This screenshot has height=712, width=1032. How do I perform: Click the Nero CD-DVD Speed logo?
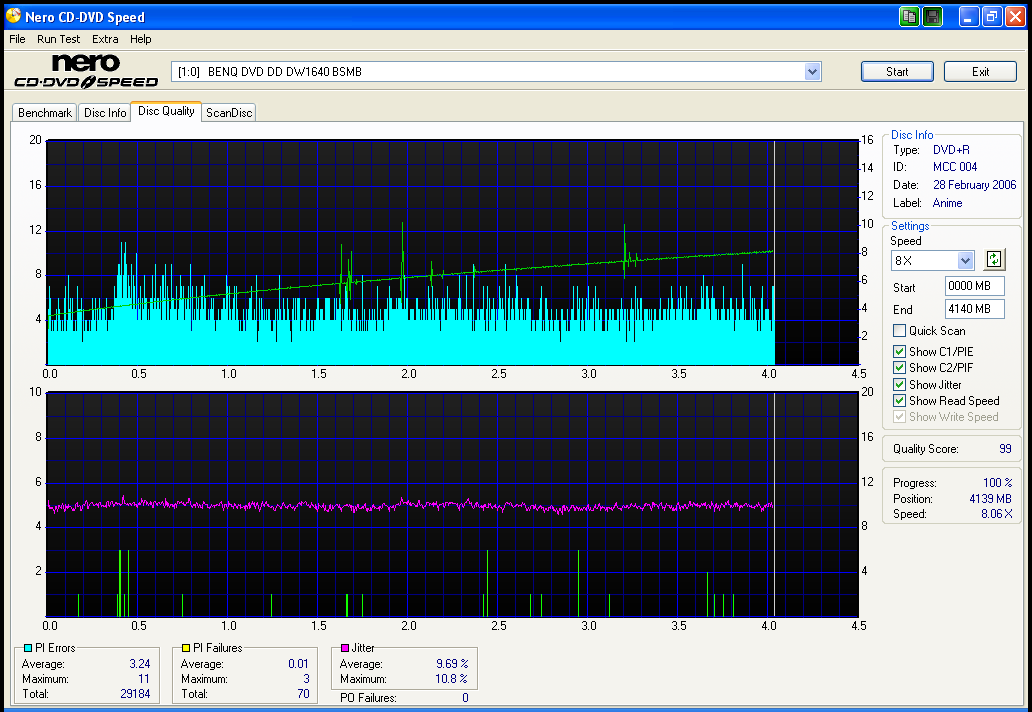tap(85, 72)
